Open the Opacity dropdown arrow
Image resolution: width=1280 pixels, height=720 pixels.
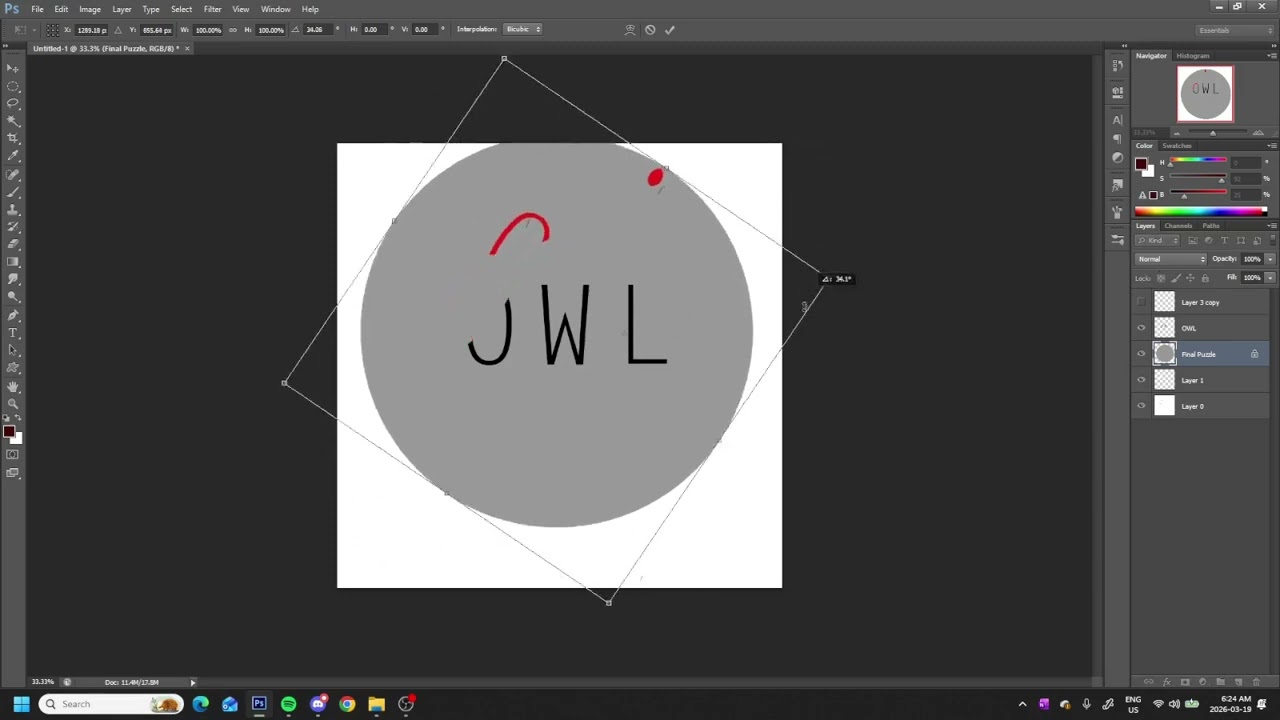point(1270,259)
